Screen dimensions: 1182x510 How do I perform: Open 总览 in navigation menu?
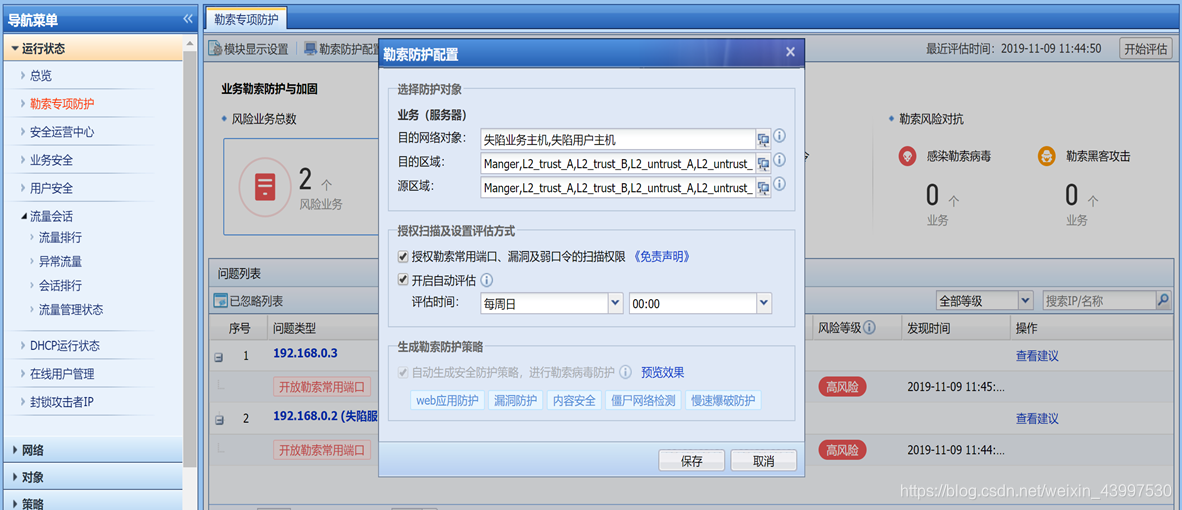pyautogui.click(x=41, y=75)
